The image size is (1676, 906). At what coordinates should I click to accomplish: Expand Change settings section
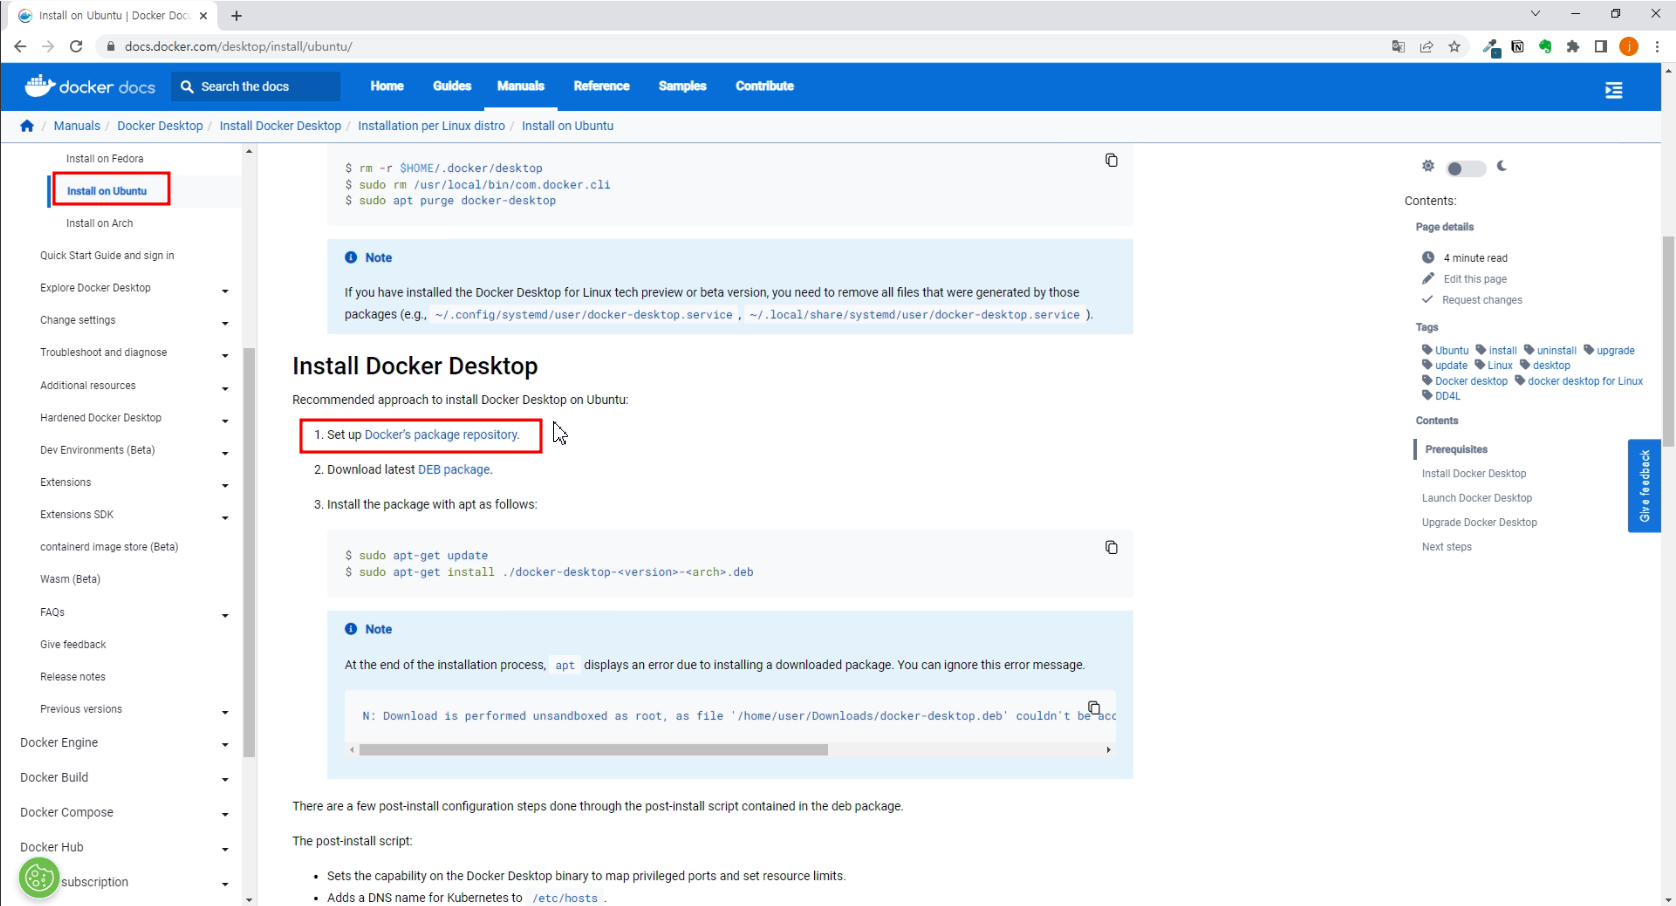pos(225,322)
